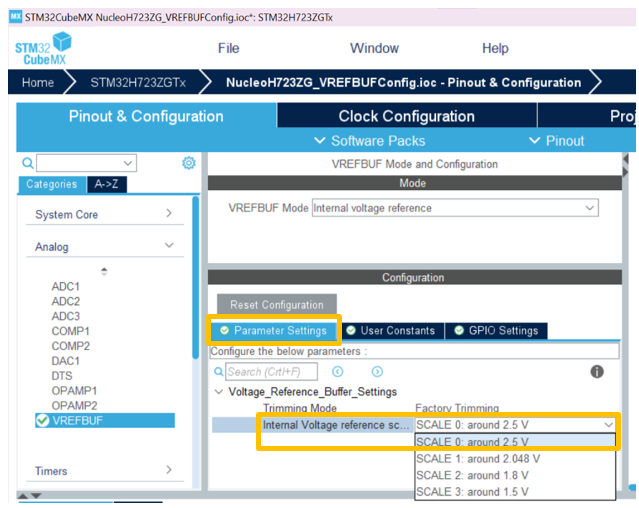Click the information icon in parameters

597,372
